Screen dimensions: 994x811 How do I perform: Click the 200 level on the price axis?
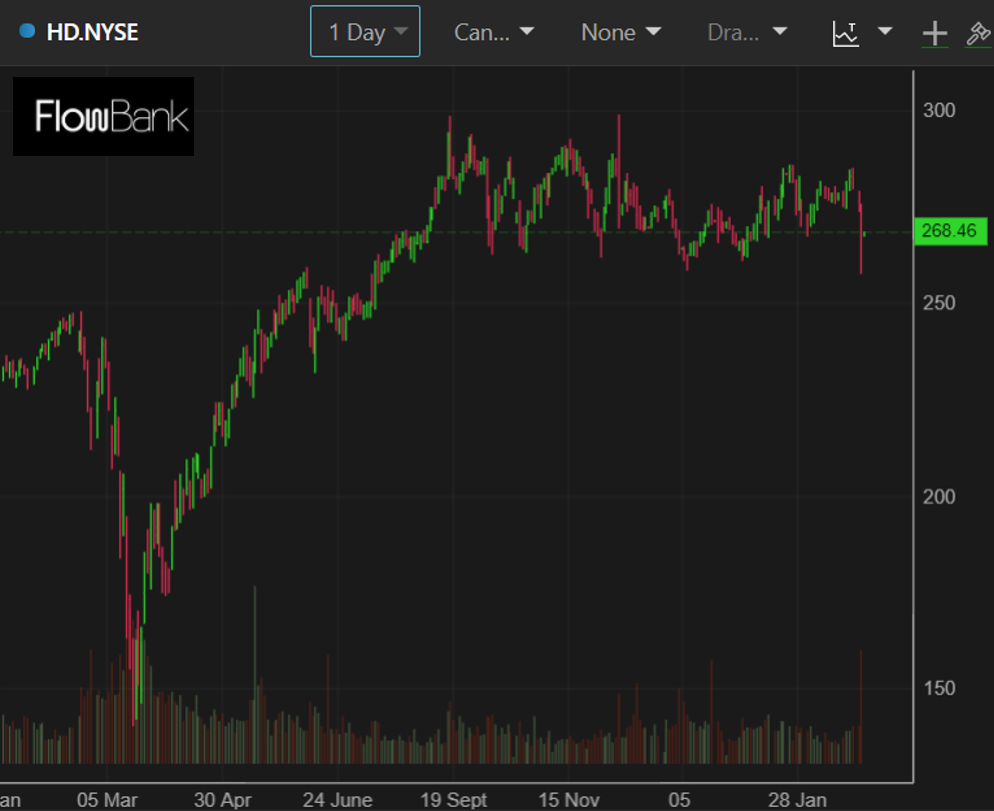(x=938, y=496)
